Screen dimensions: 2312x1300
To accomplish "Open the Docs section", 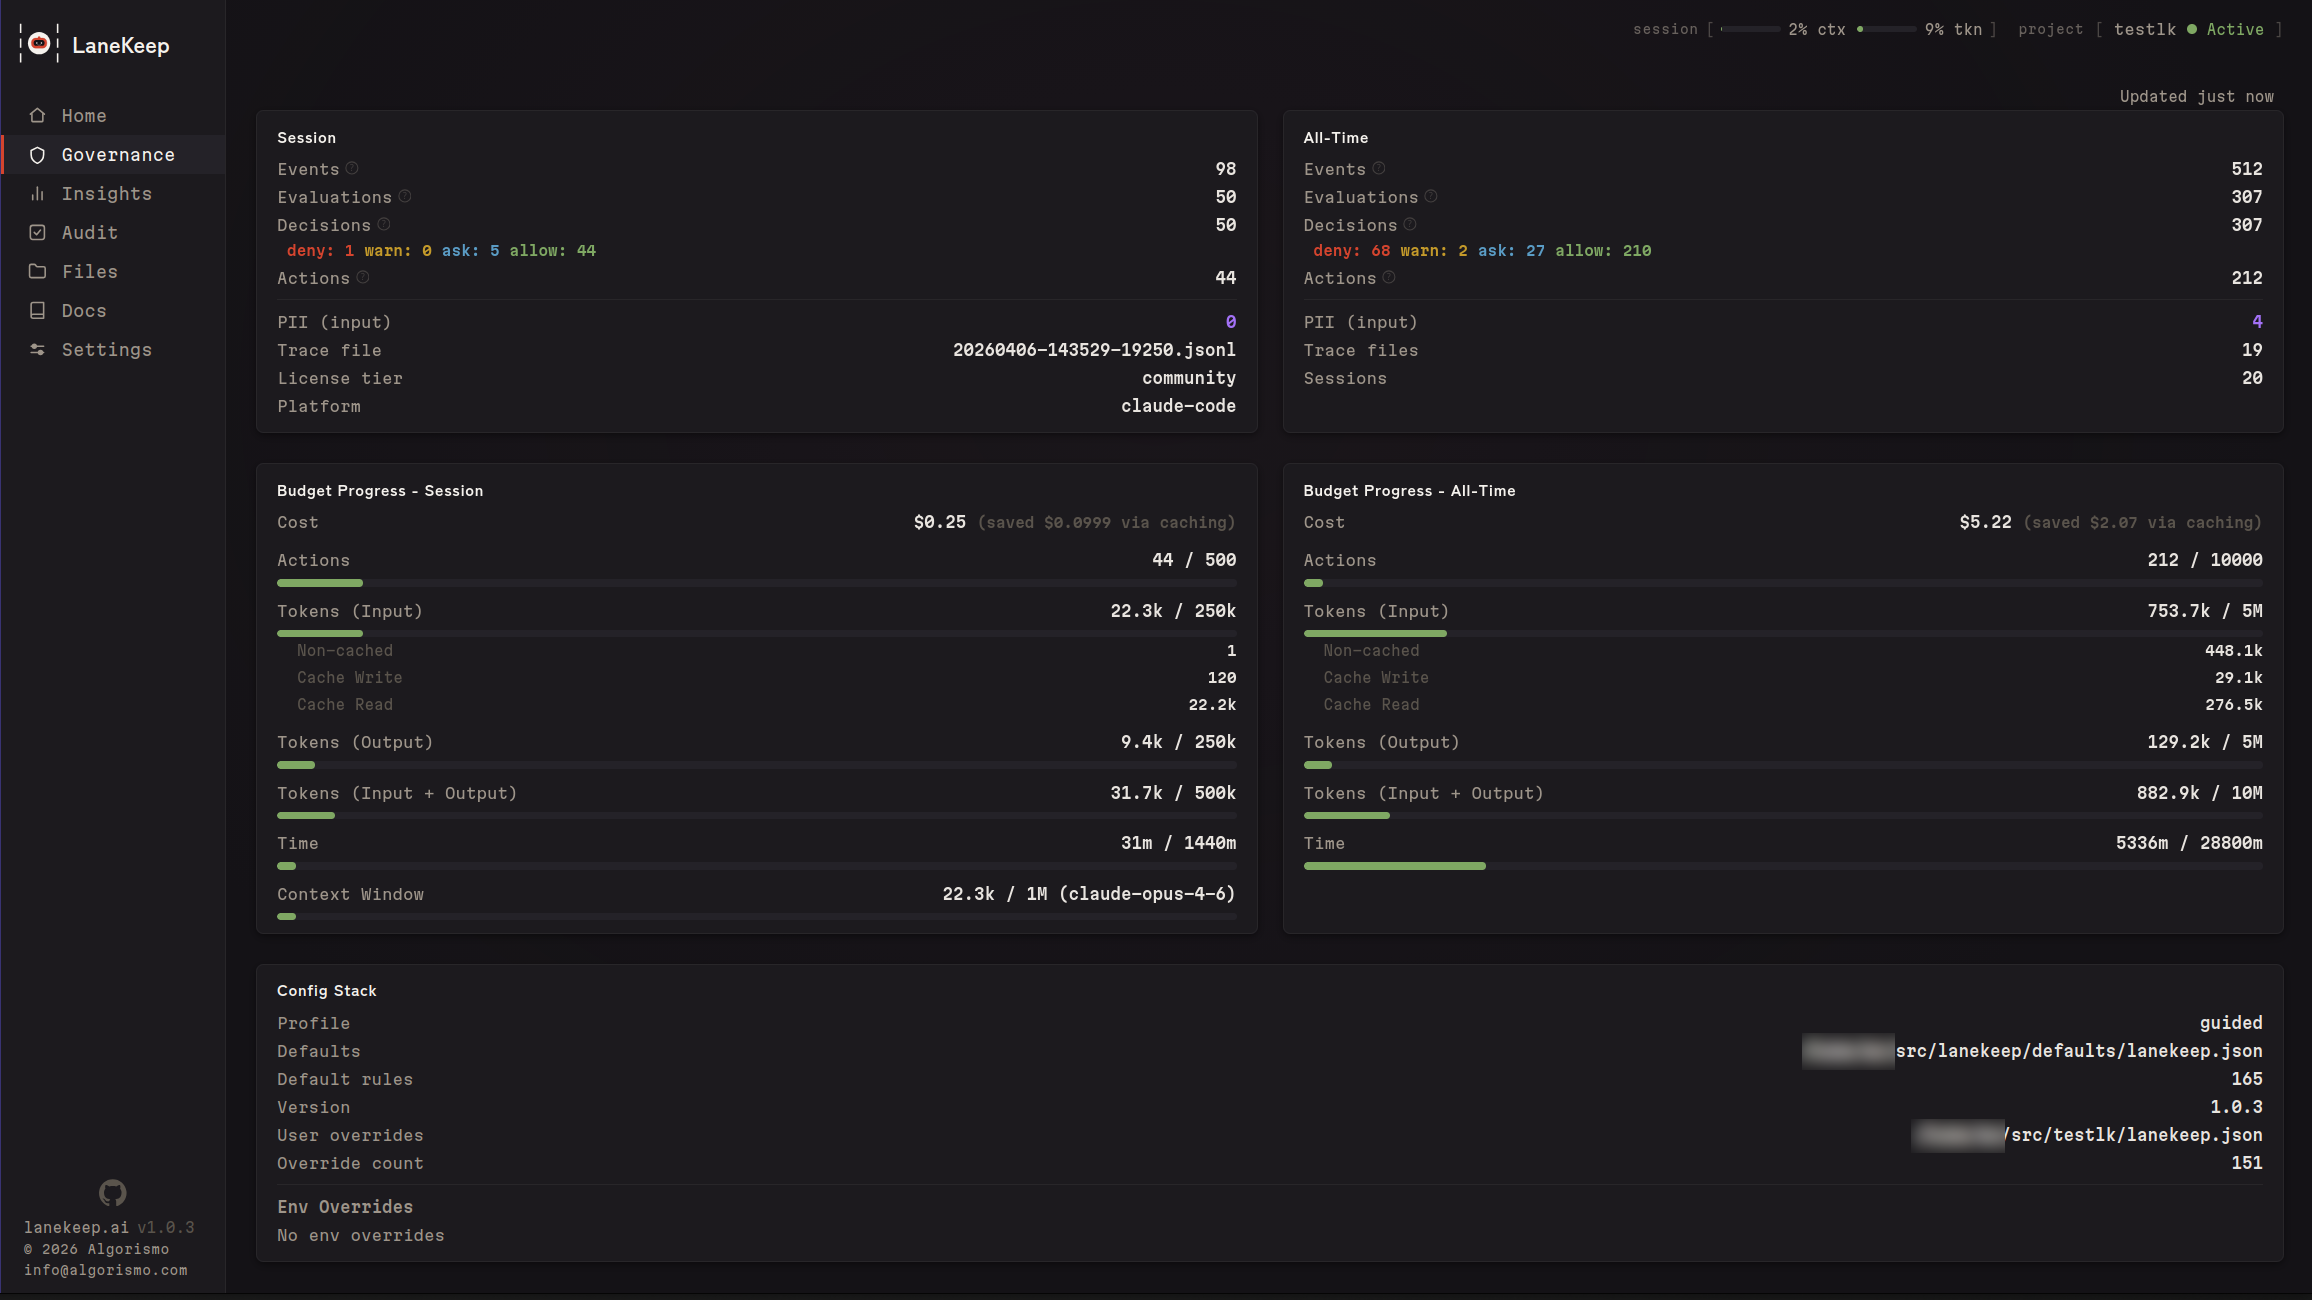I will [x=113, y=311].
